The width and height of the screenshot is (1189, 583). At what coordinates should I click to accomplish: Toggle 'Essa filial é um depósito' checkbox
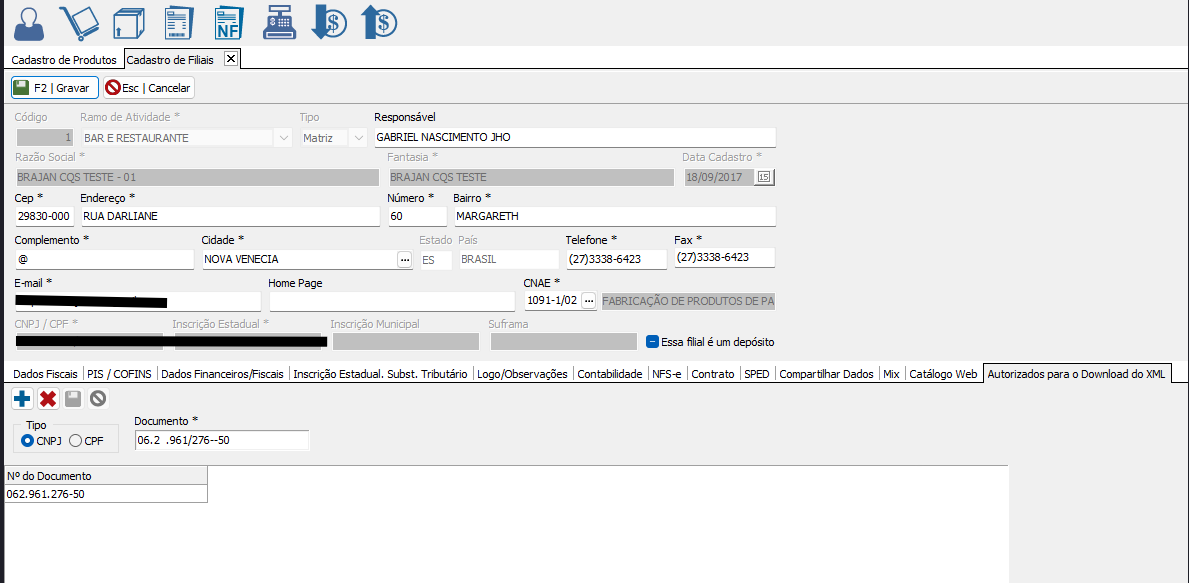coord(652,341)
